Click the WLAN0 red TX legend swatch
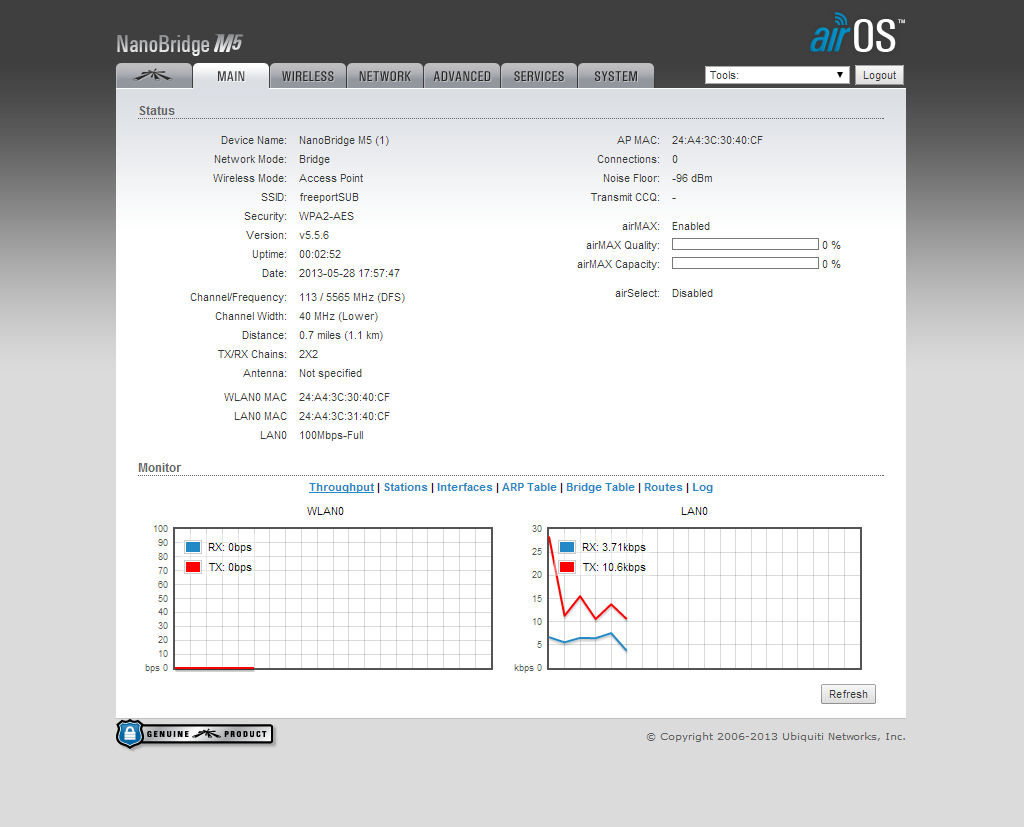Viewport: 1024px width, 827px height. click(193, 566)
